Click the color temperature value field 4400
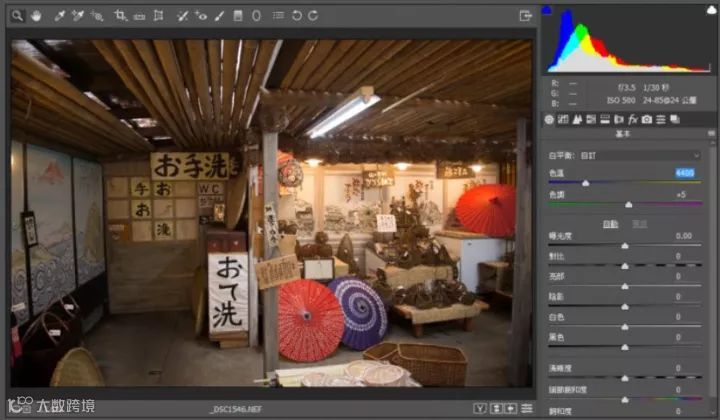720x420 pixels. point(685,173)
